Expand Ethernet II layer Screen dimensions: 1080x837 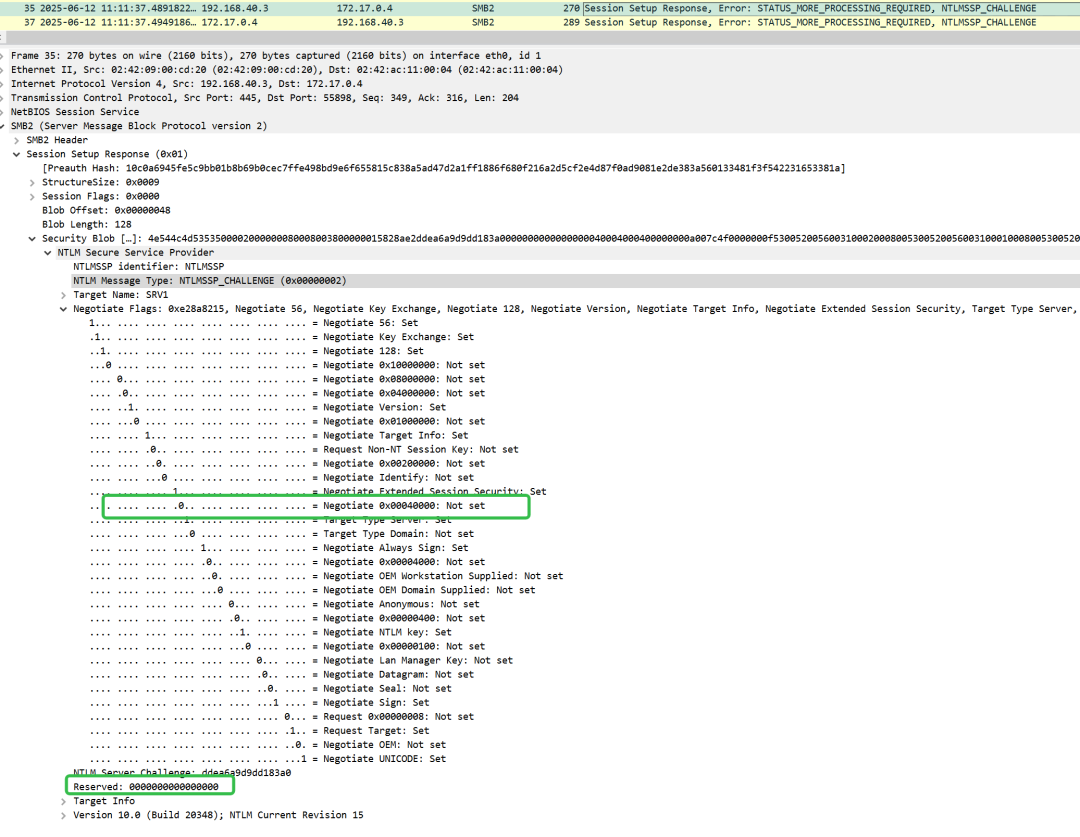pos(3,70)
